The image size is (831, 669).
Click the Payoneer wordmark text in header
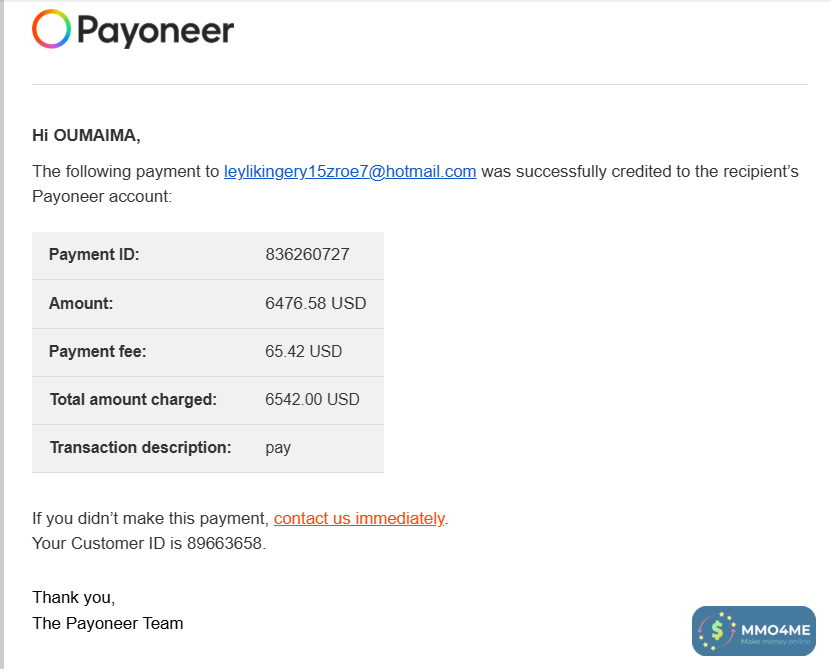point(155,31)
